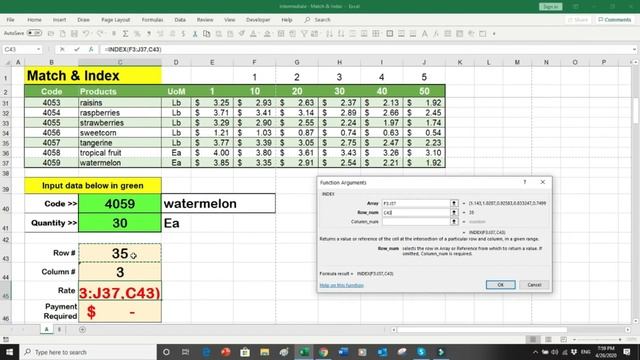
Task: Click the dialog help question mark
Action: pyautogui.click(x=525, y=182)
